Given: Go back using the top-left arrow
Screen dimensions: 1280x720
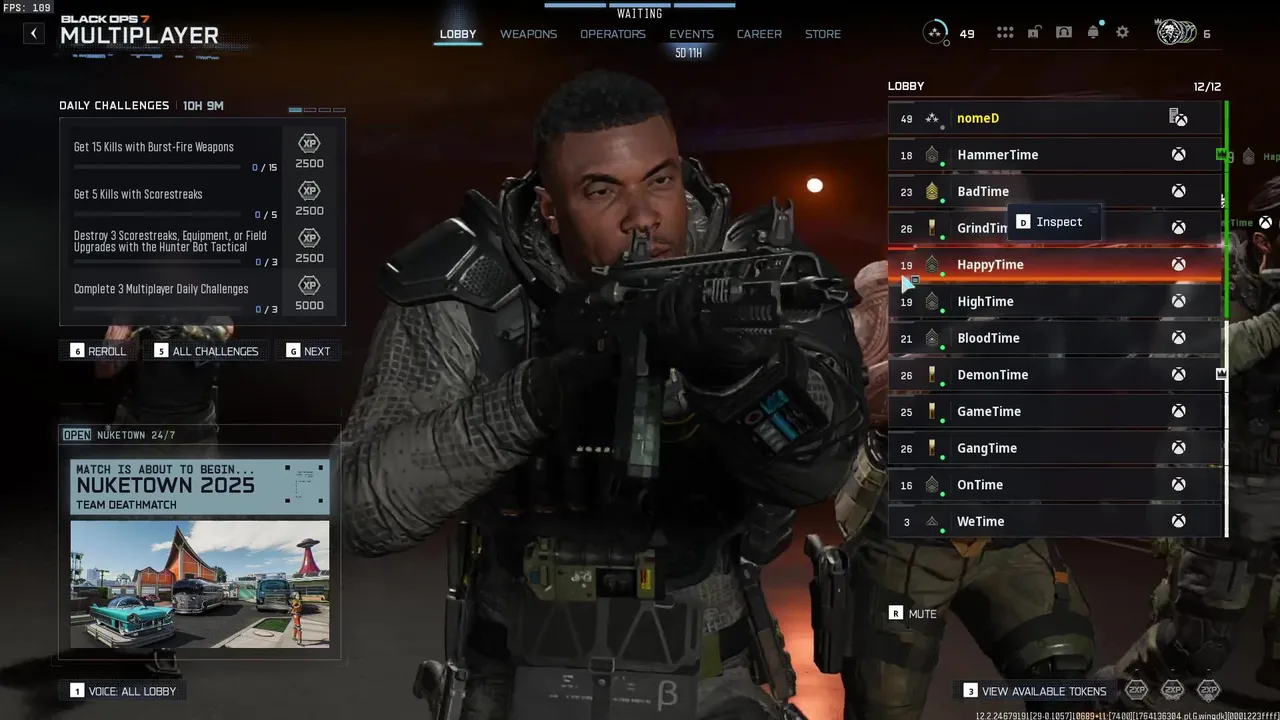Looking at the screenshot, I should (34, 33).
